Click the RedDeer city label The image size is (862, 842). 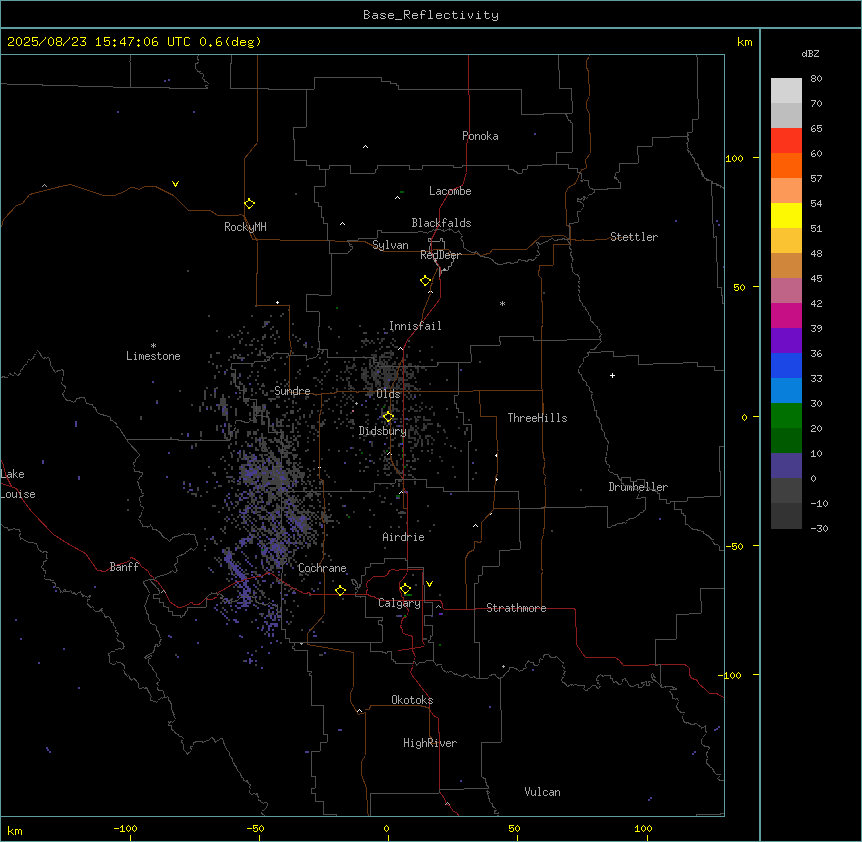(440, 255)
